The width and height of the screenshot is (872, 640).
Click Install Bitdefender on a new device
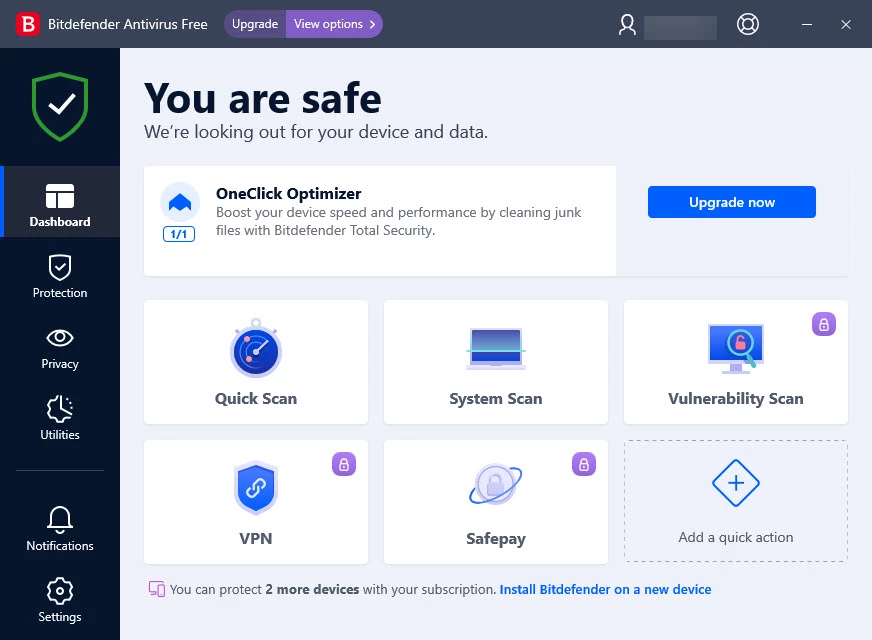(x=605, y=590)
